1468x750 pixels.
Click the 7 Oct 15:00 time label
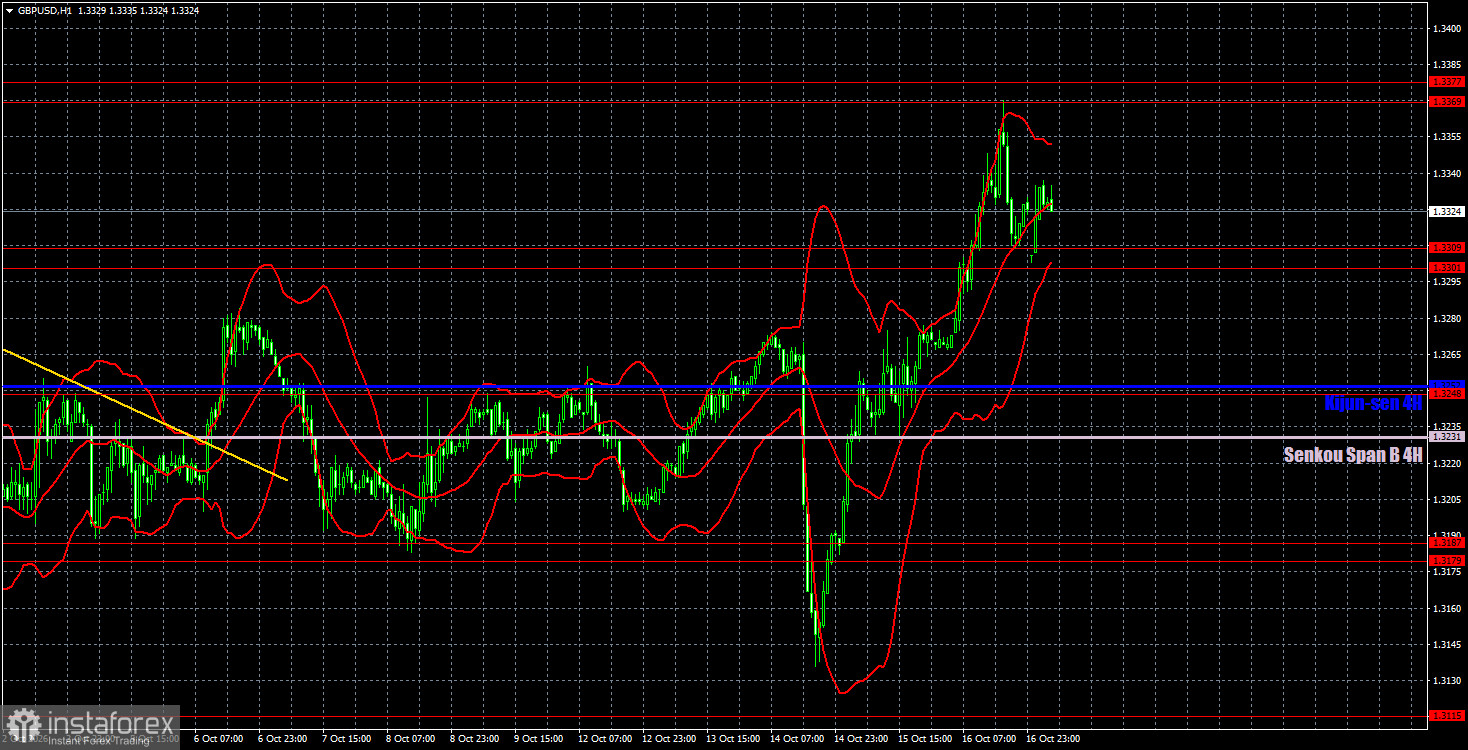click(x=345, y=739)
